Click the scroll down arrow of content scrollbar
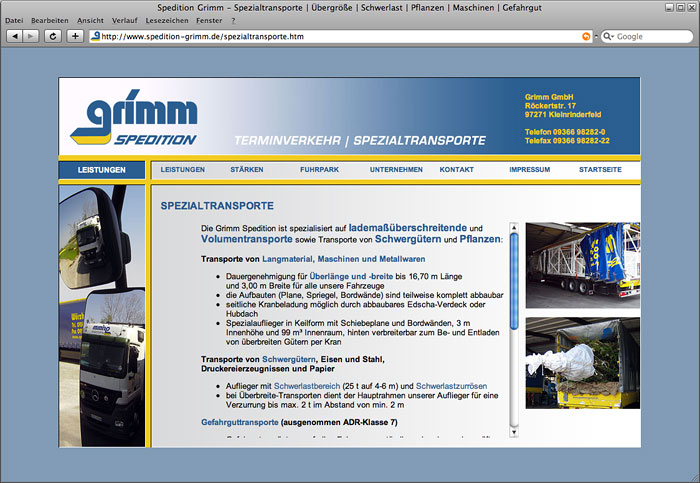 pyautogui.click(x=514, y=432)
